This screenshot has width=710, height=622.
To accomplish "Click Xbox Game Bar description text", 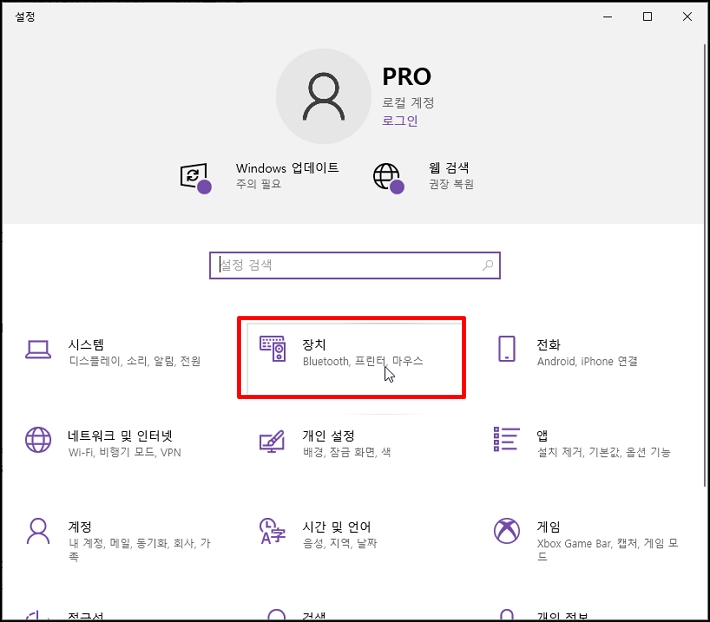I will click(607, 549).
